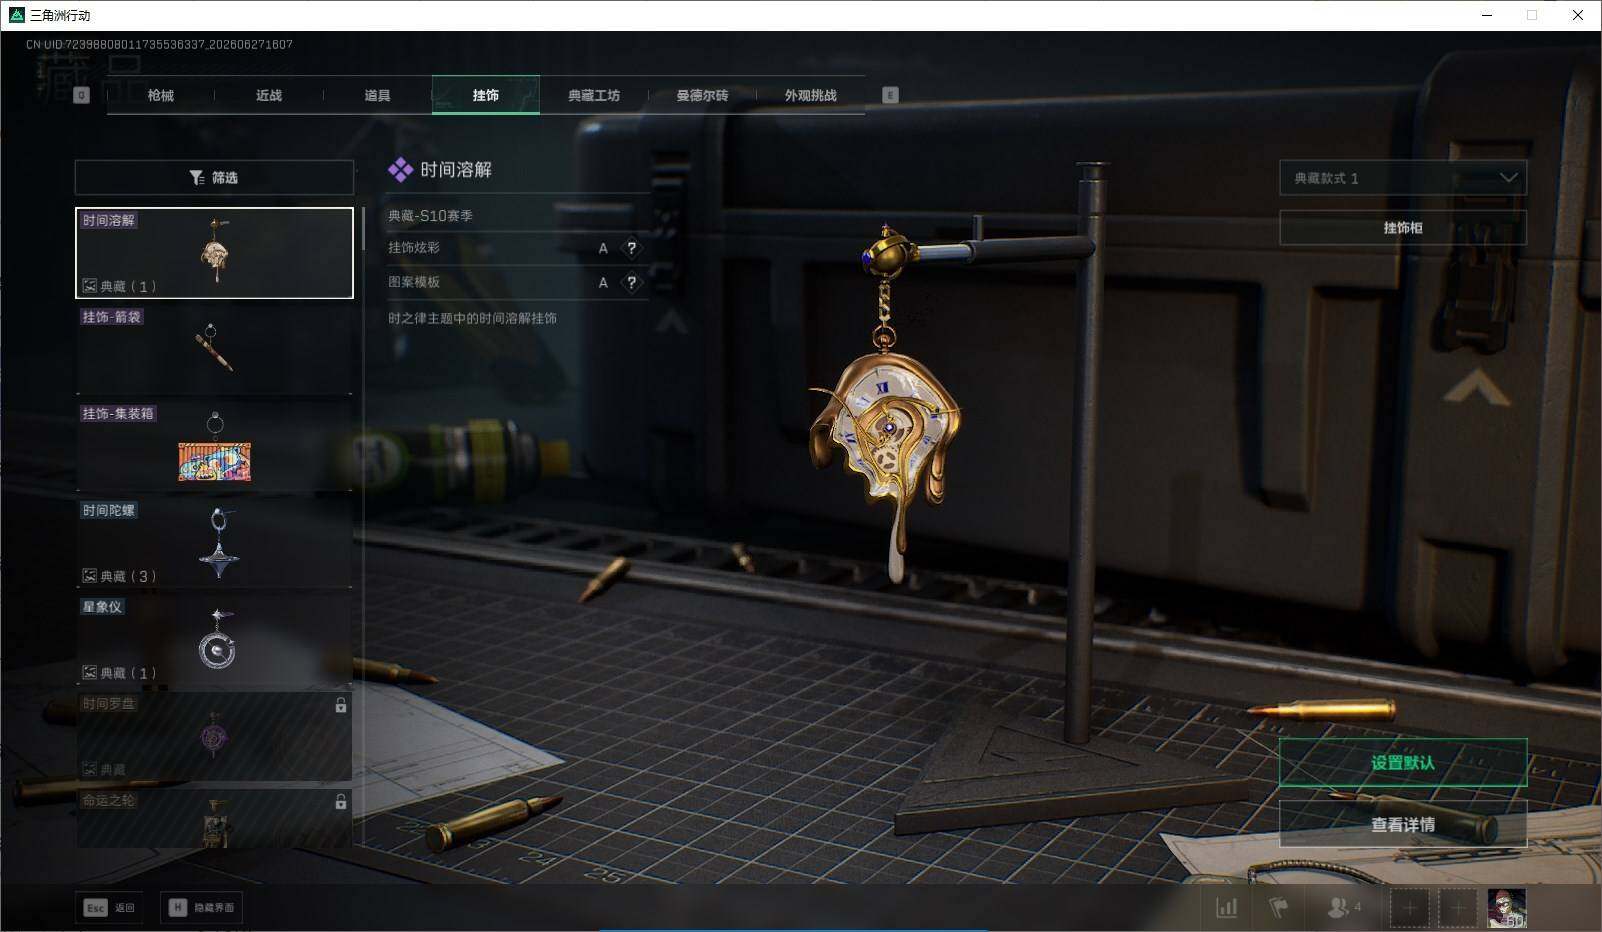
Task: Click the 典藏-S10赛季 label
Action: 430,215
